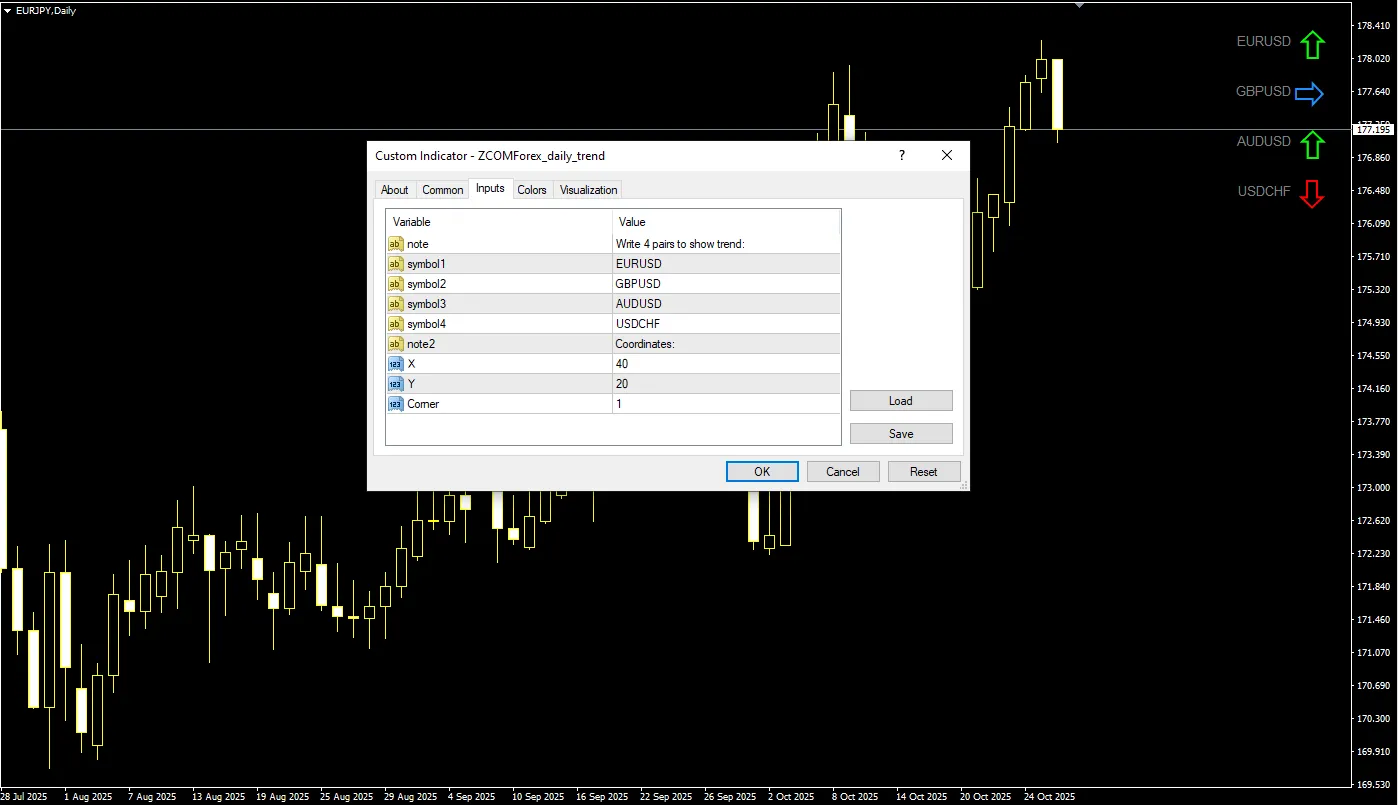Open the Visualization tab
This screenshot has height=805, width=1399.
point(588,190)
